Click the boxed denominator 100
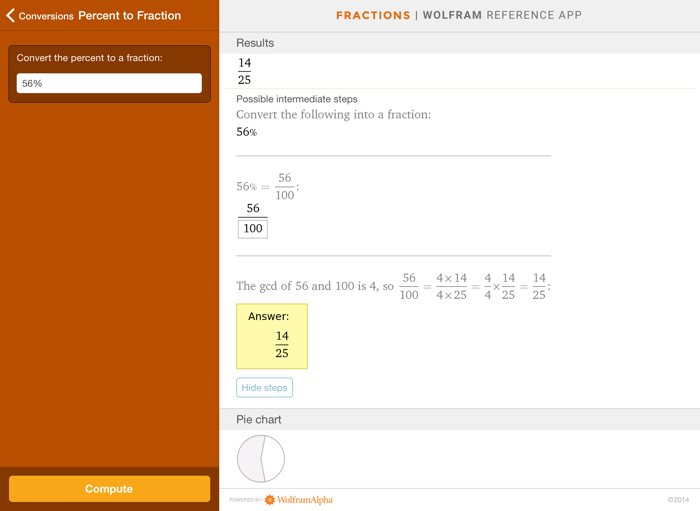The height and width of the screenshot is (511, 700). pyautogui.click(x=253, y=228)
